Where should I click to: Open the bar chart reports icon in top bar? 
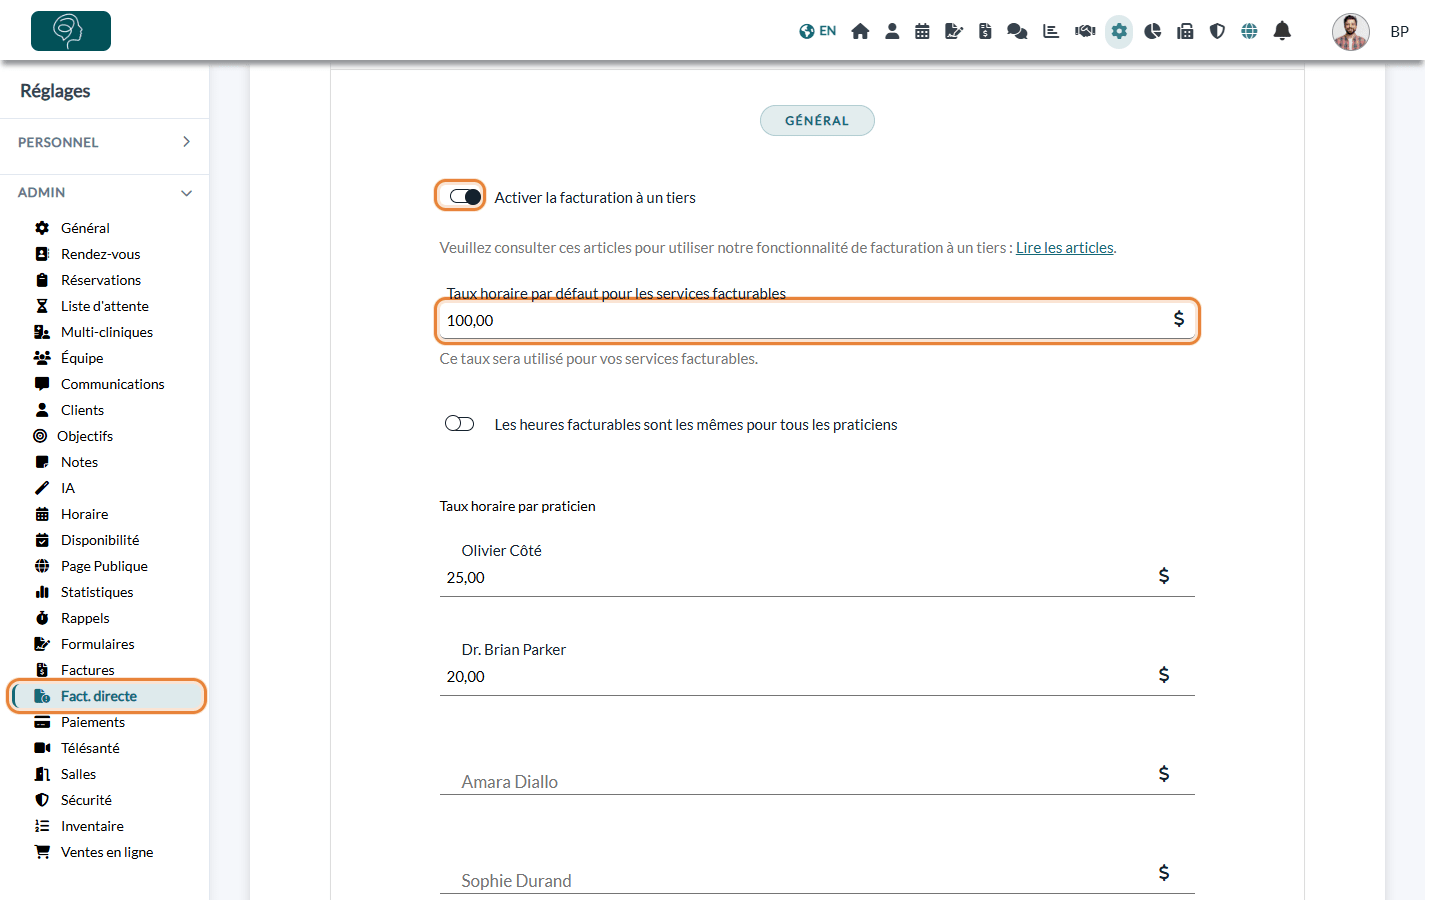pyautogui.click(x=1051, y=31)
